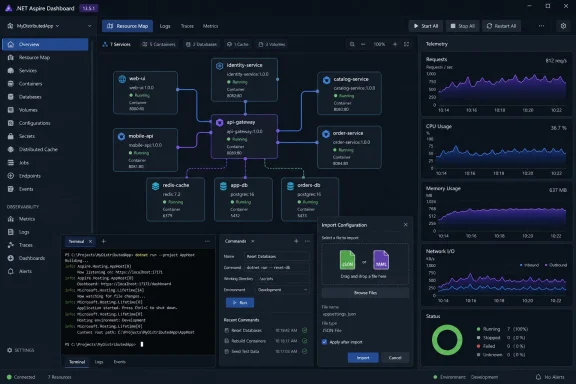
Task: Click the Alerts bell icon in the sidebar
Action: tap(11, 271)
